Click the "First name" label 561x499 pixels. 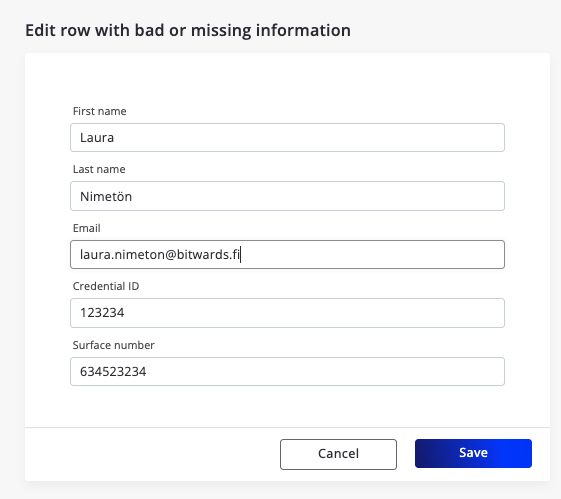[x=99, y=111]
